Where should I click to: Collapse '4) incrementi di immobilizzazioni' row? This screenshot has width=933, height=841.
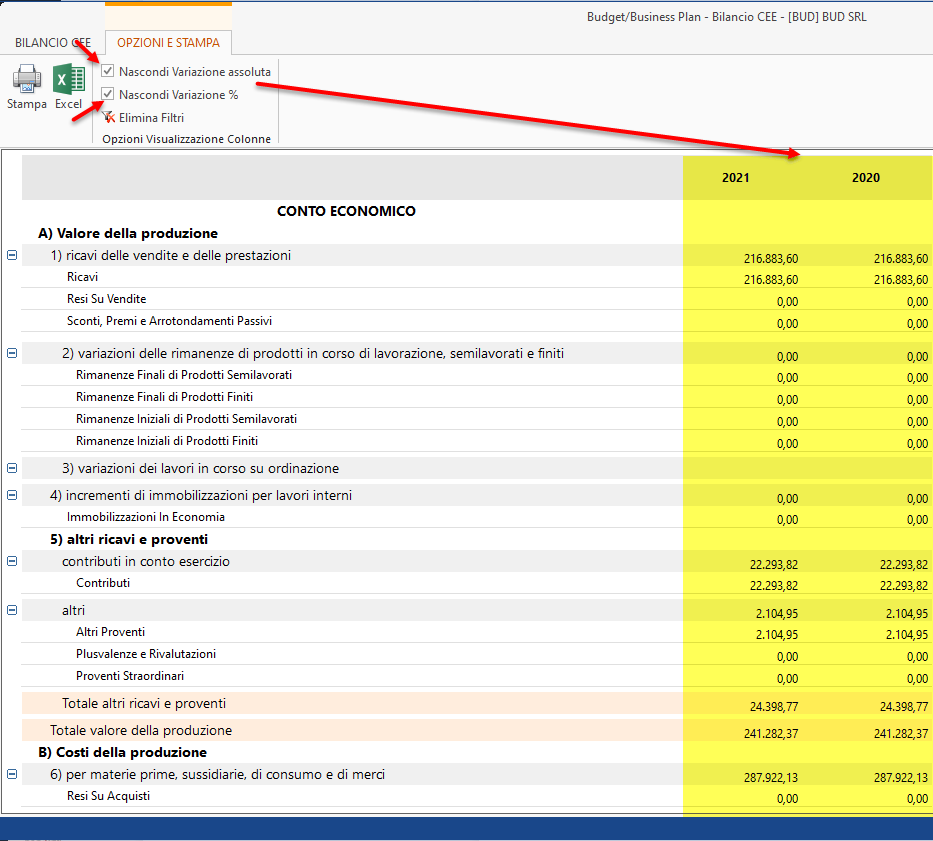(12, 495)
